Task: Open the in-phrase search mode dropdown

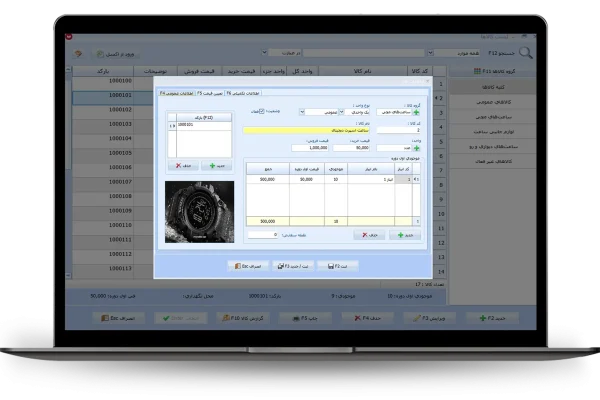Action: tap(264, 53)
